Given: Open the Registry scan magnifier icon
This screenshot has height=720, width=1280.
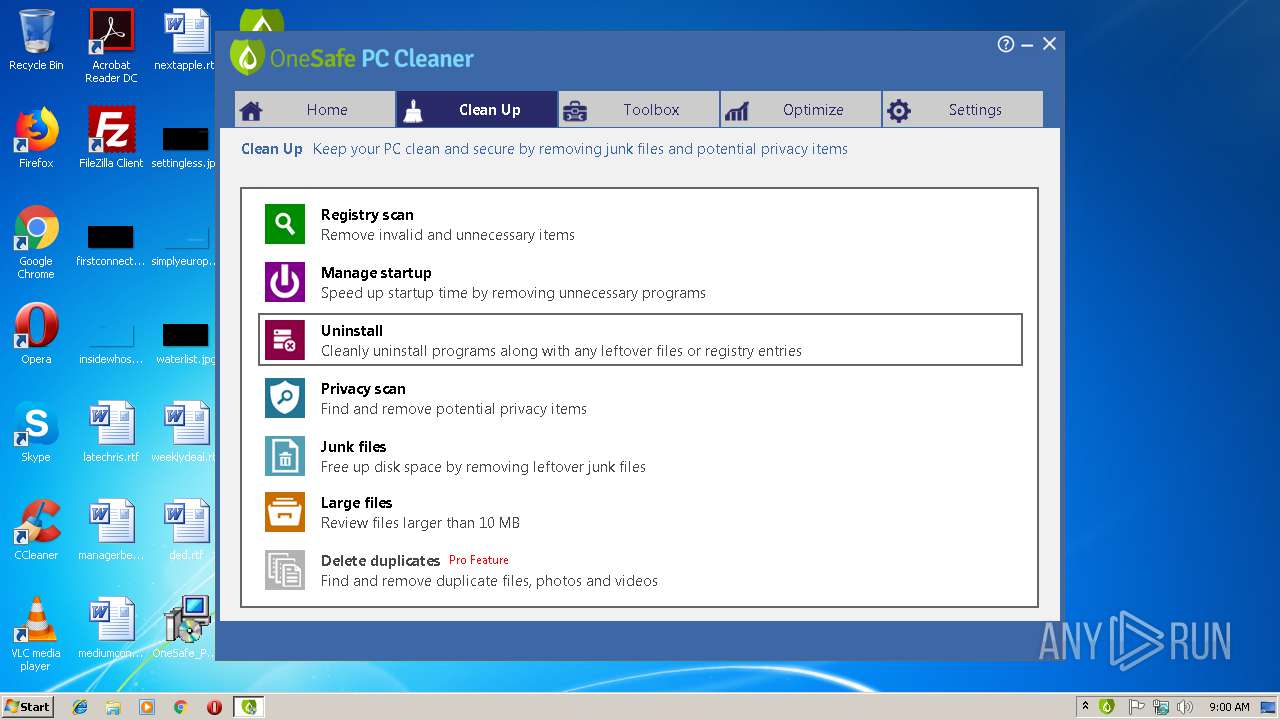Looking at the screenshot, I should pyautogui.click(x=285, y=224).
